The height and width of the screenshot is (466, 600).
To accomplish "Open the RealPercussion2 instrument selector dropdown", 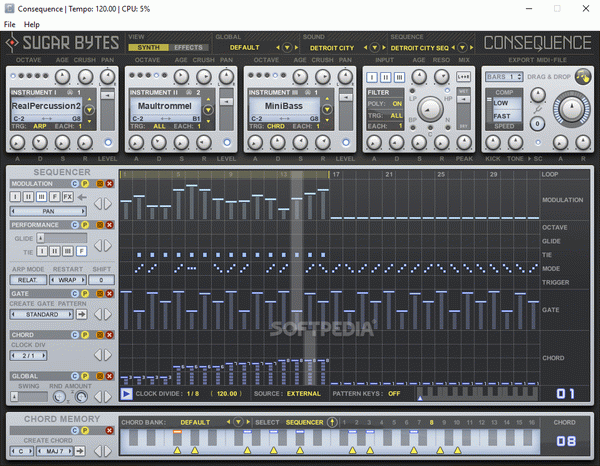I will pos(89,110).
